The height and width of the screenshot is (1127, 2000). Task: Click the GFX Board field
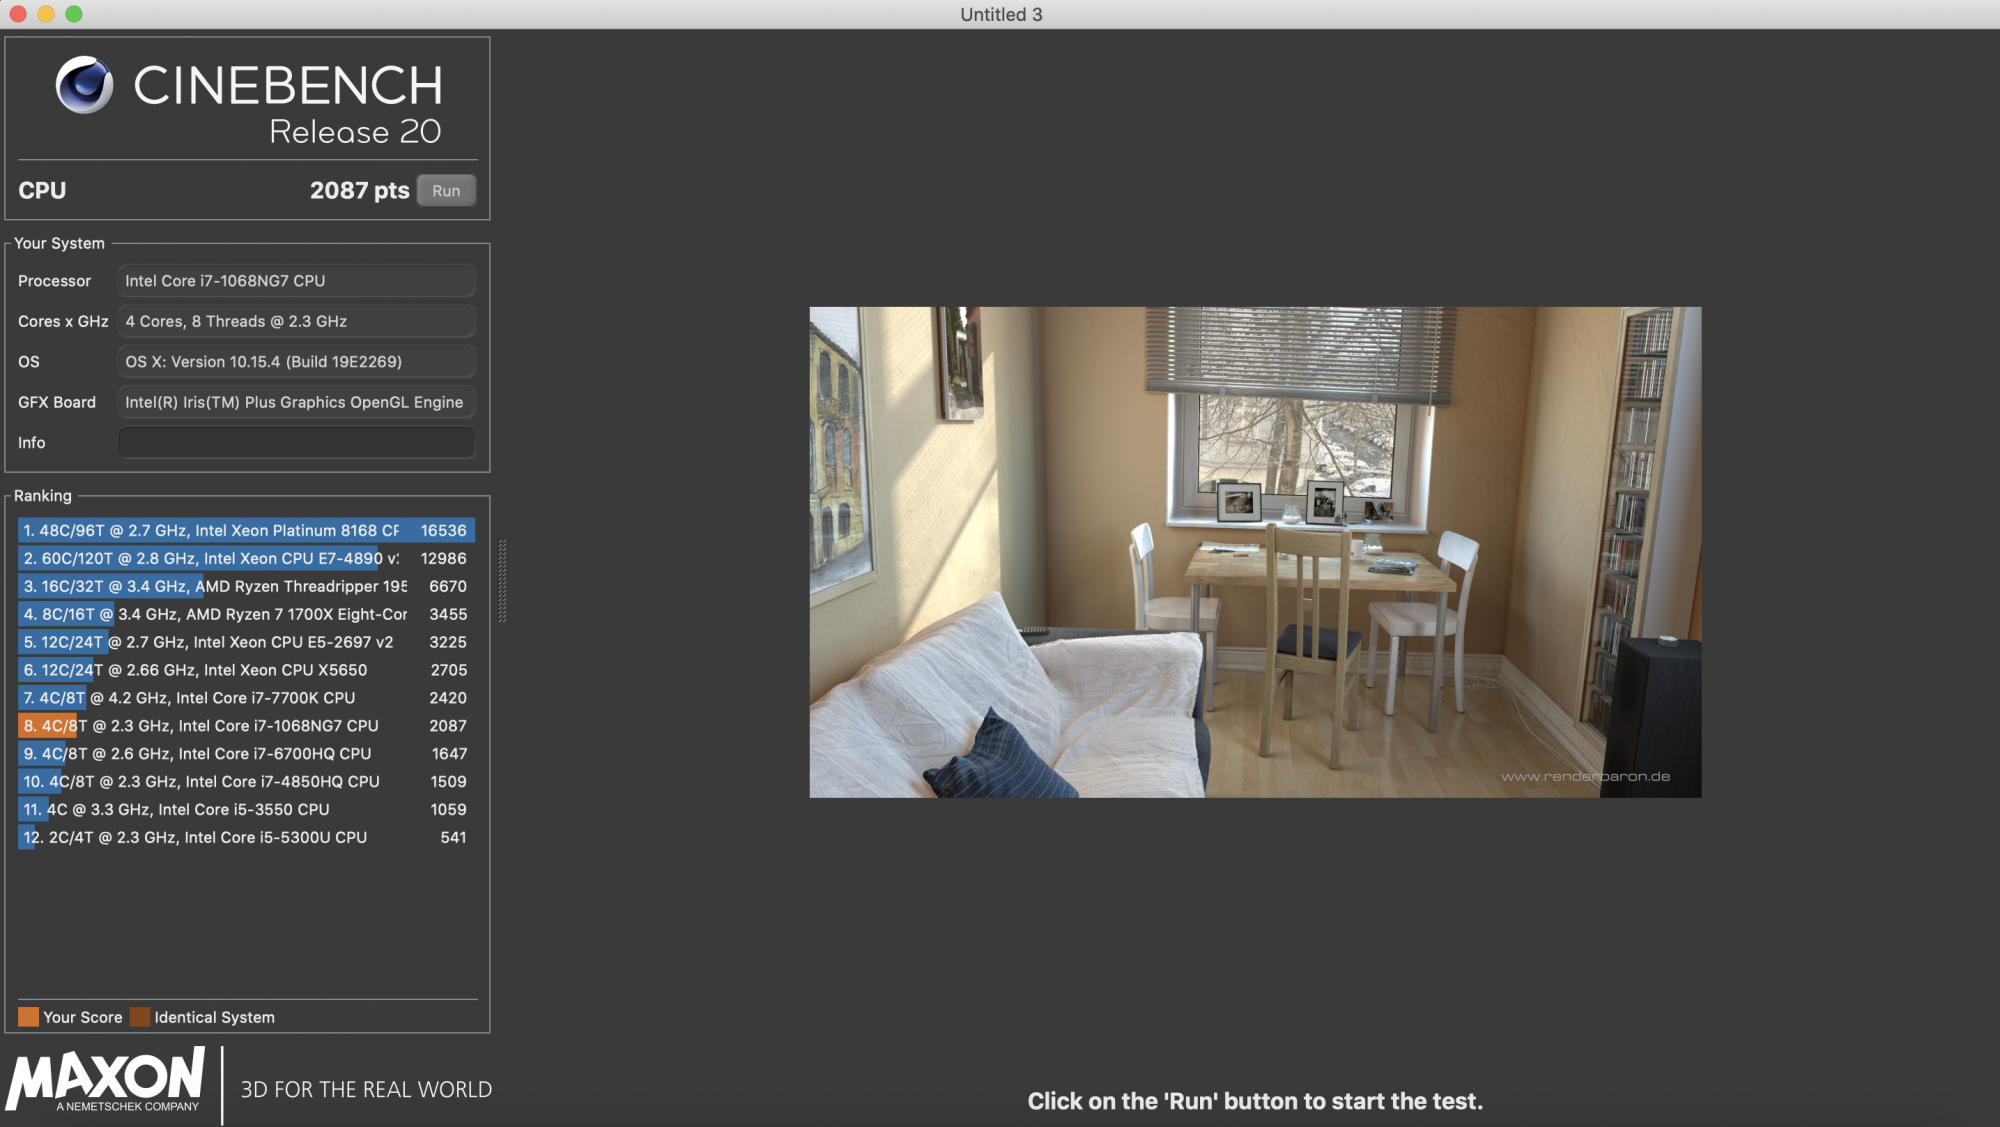(x=296, y=402)
